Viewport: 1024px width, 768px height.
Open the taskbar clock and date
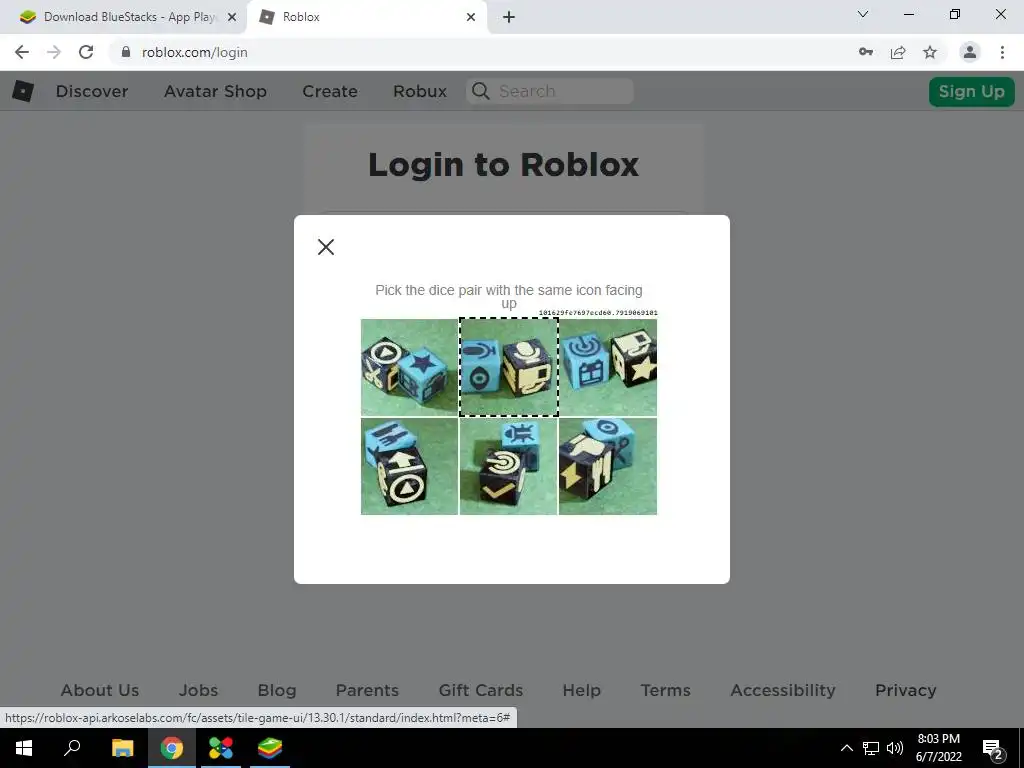[938, 748]
